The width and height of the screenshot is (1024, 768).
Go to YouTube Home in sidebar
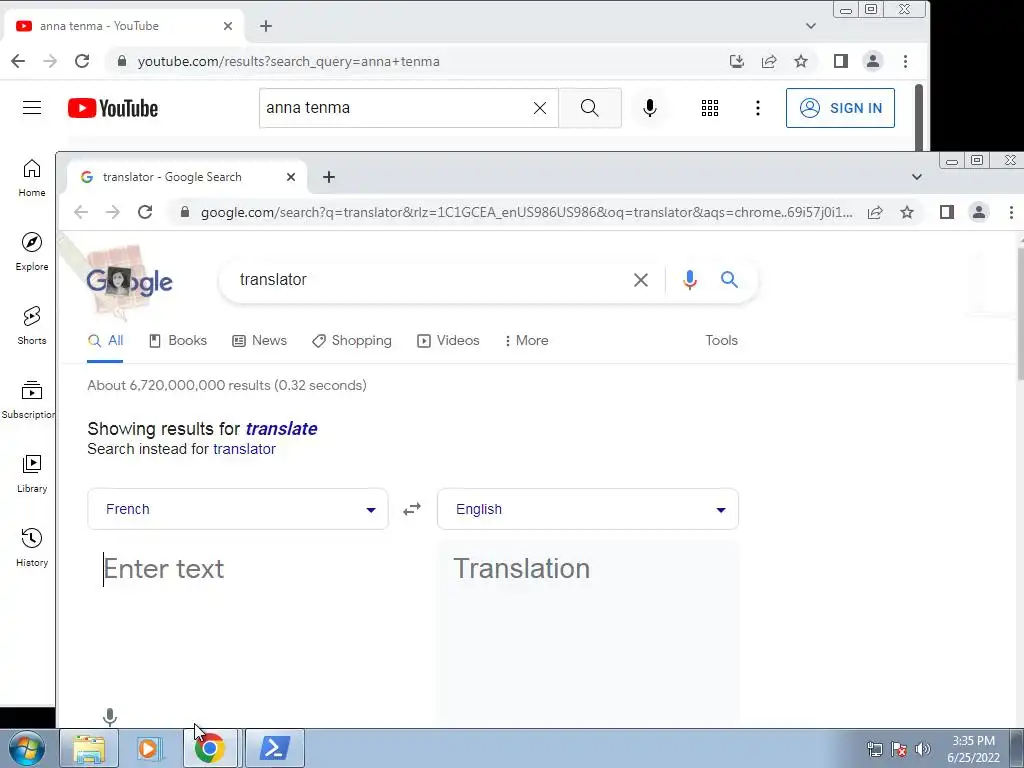pos(32,178)
